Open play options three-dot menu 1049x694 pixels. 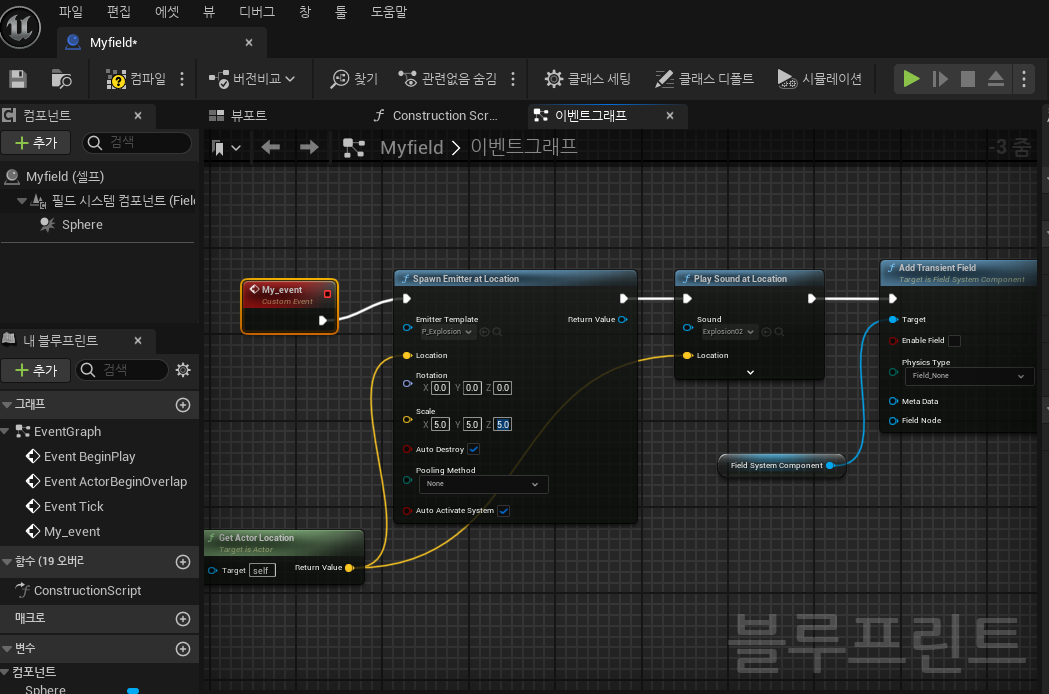pyautogui.click(x=1024, y=79)
